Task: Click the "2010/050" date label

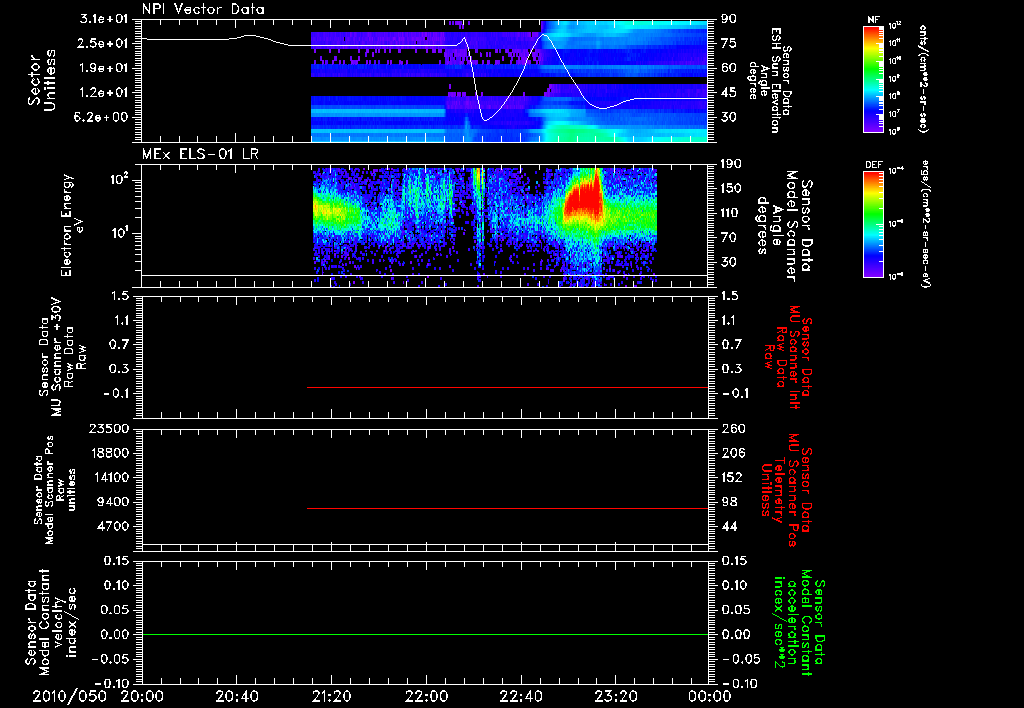Action: (x=69, y=696)
